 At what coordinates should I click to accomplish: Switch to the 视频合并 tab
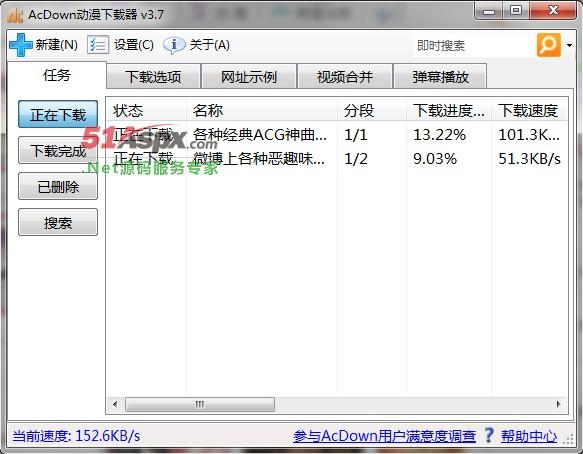(x=345, y=77)
